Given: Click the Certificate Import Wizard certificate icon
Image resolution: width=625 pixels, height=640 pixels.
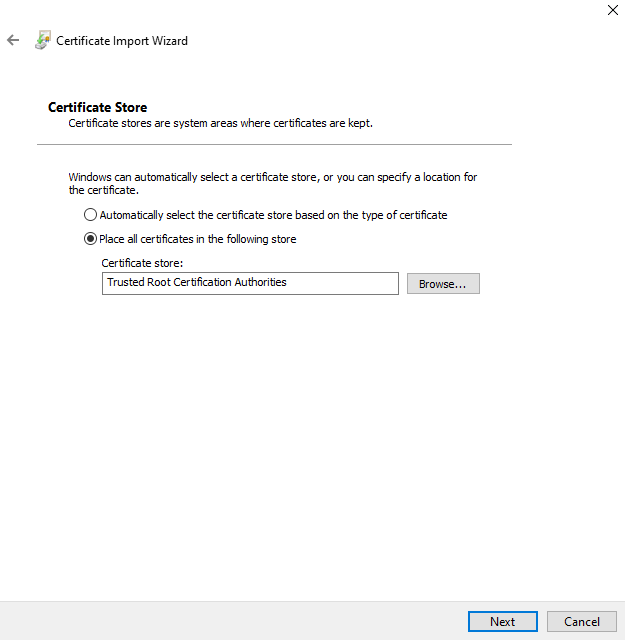Looking at the screenshot, I should point(42,41).
